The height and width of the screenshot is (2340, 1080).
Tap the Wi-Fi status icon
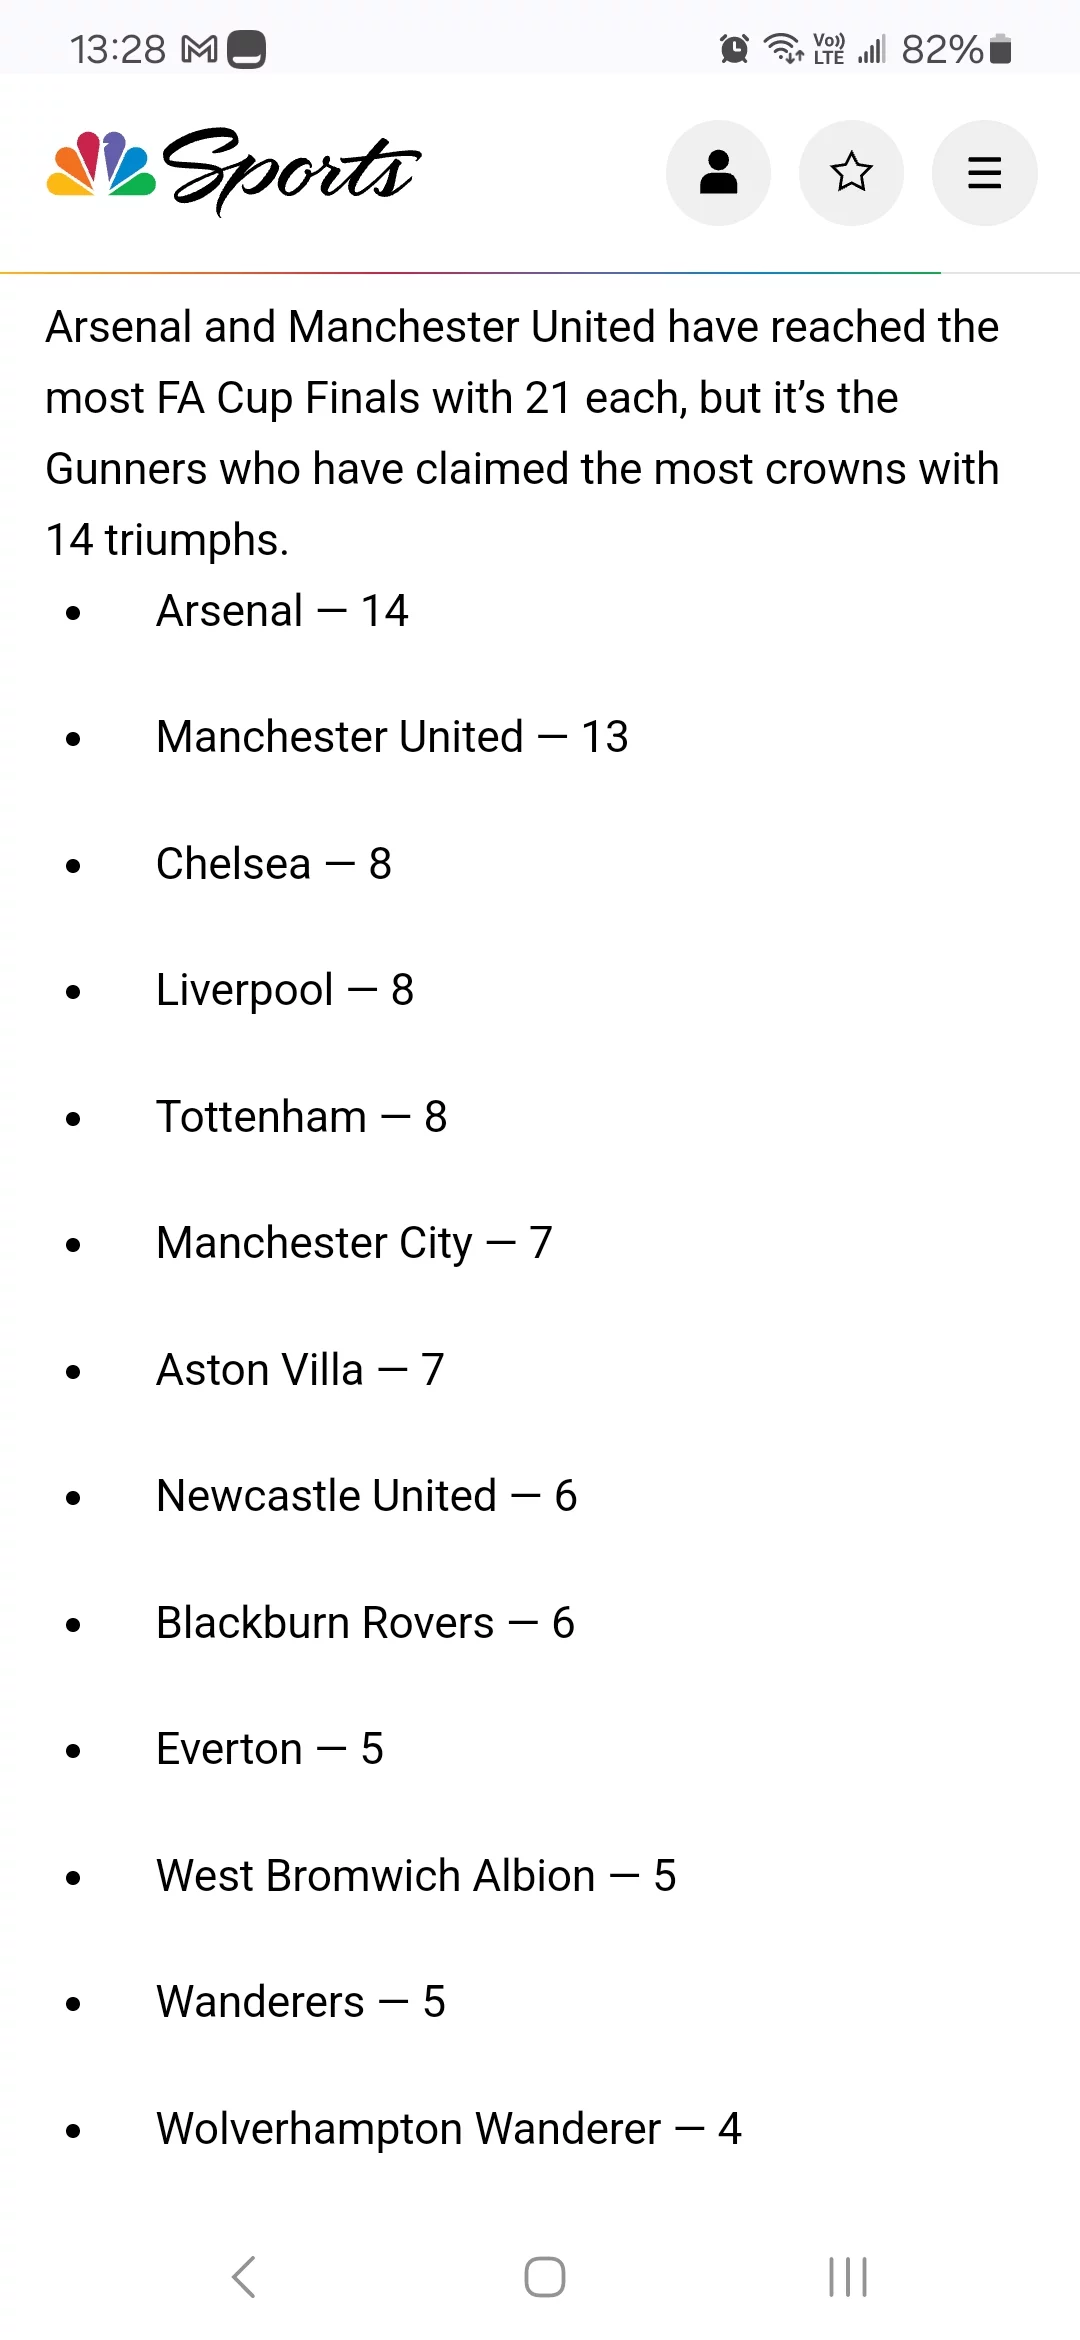pyautogui.click(x=783, y=48)
